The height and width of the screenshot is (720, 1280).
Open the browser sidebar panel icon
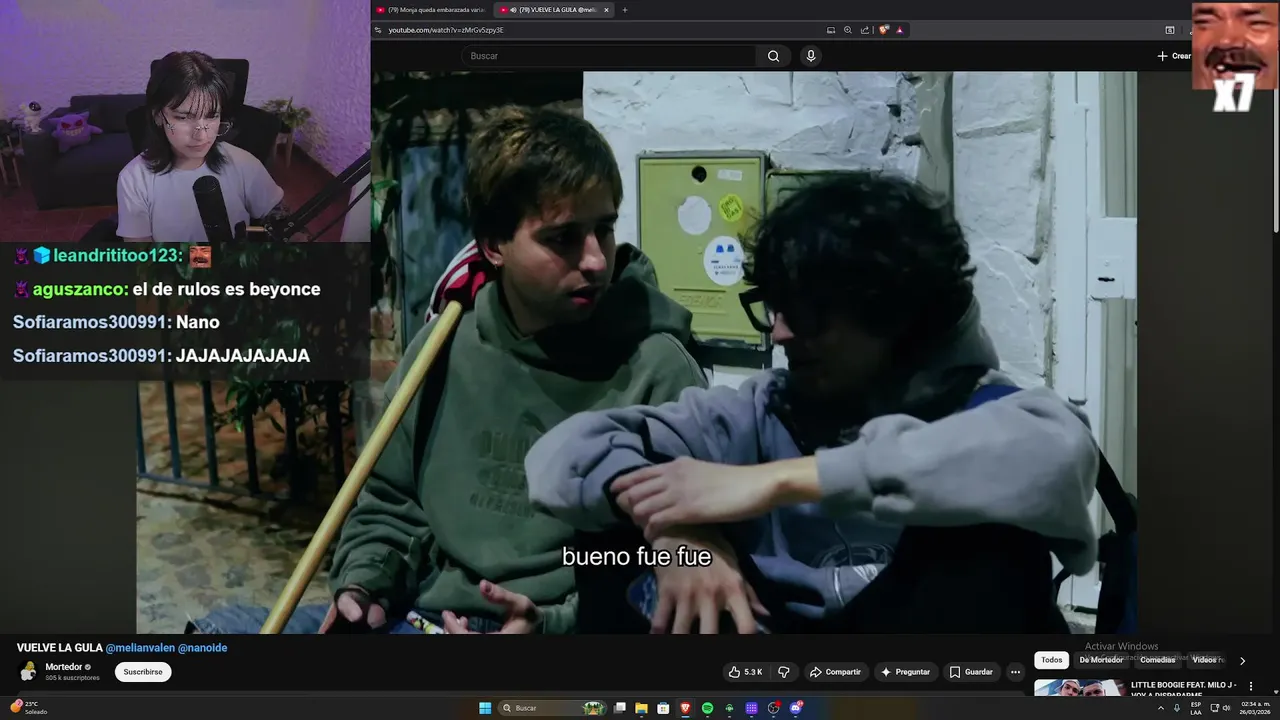[1170, 30]
